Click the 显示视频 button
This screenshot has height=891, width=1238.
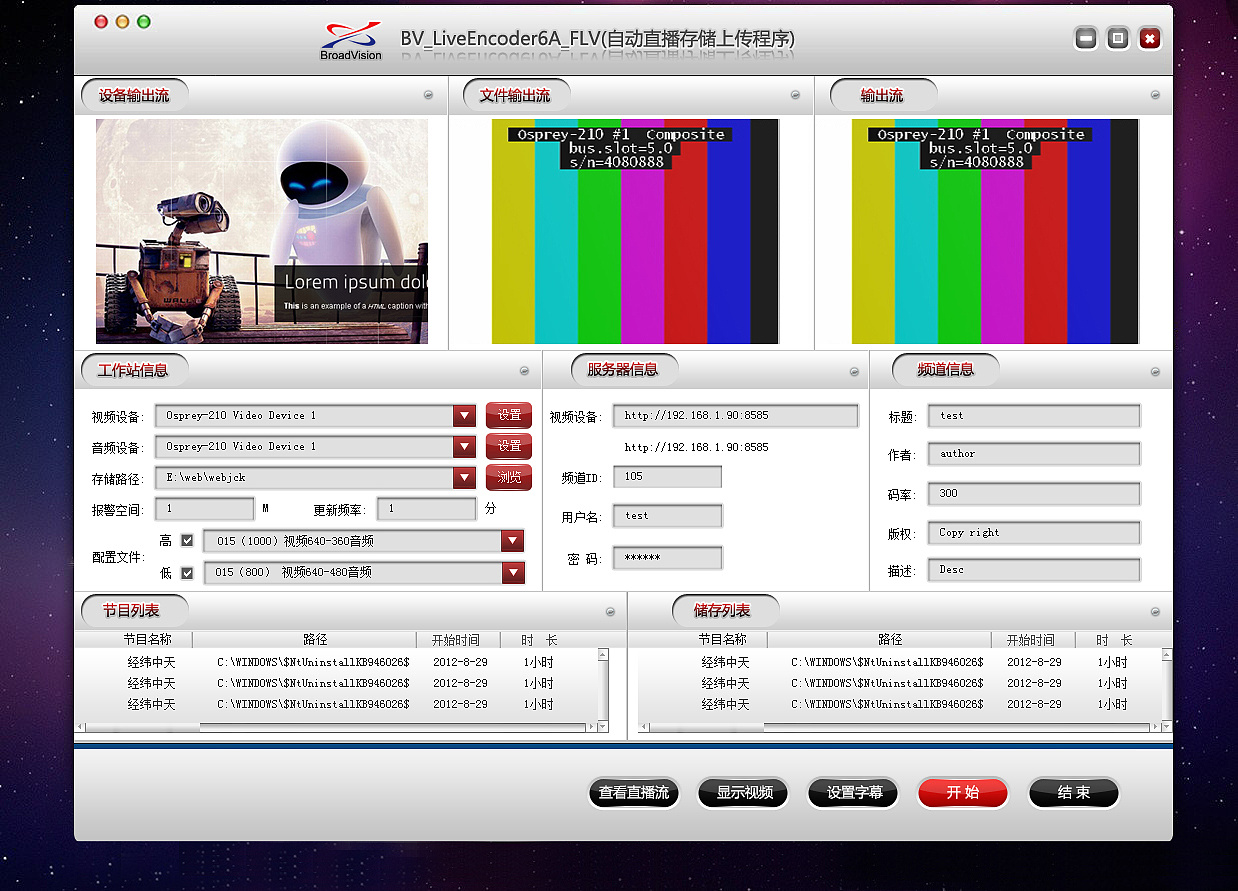click(x=744, y=793)
